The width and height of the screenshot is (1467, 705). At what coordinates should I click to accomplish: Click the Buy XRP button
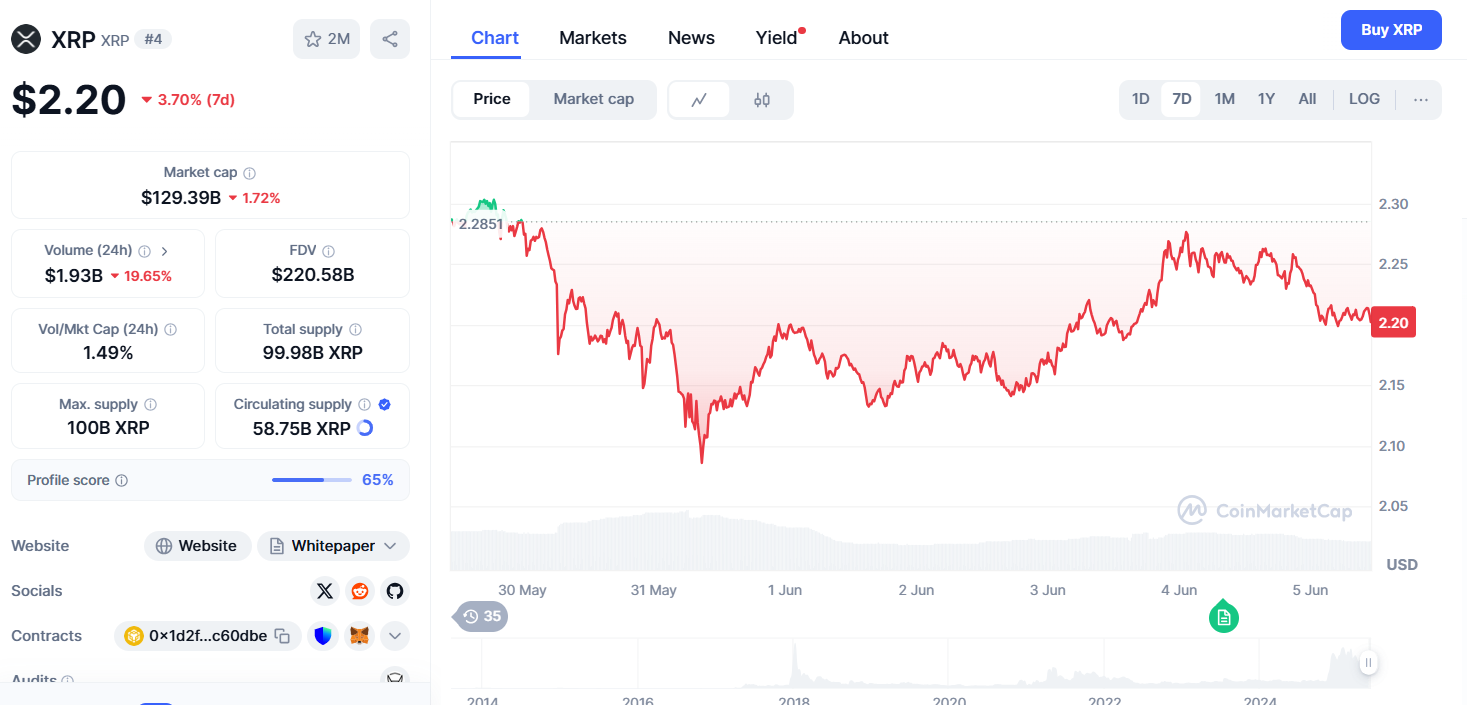pos(1391,30)
